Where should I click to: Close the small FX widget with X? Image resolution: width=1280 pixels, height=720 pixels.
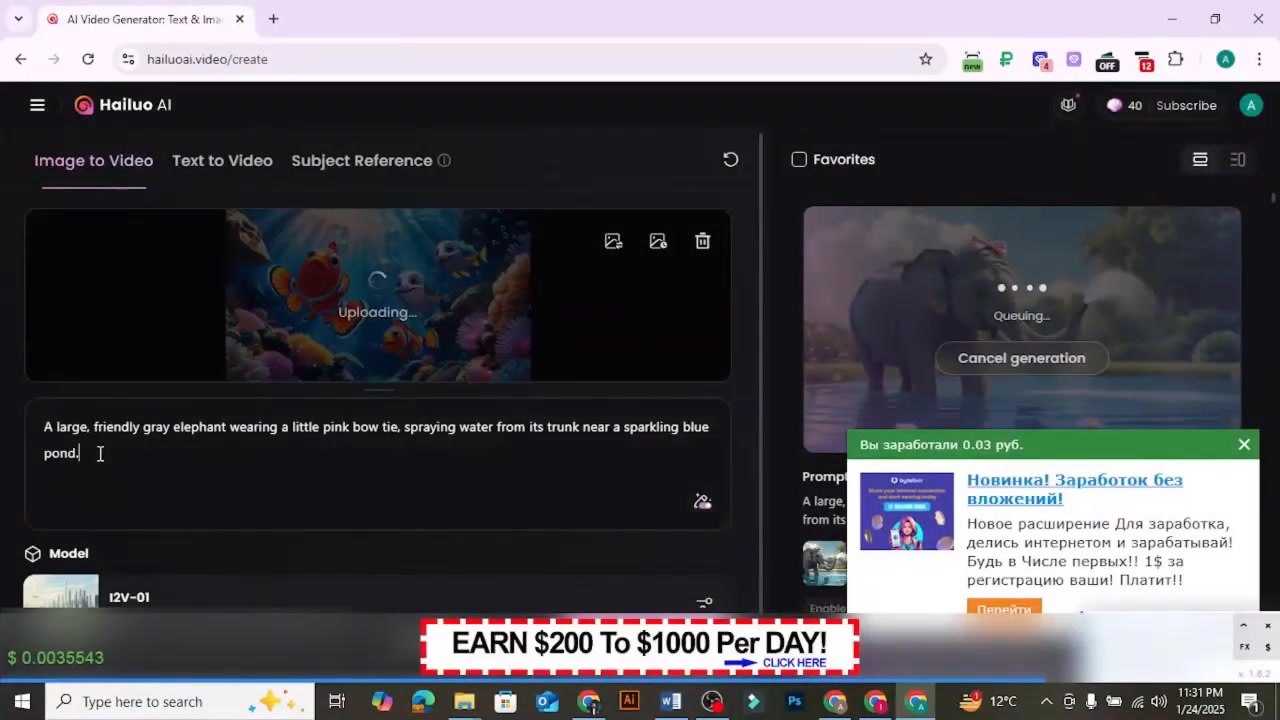point(1267,626)
